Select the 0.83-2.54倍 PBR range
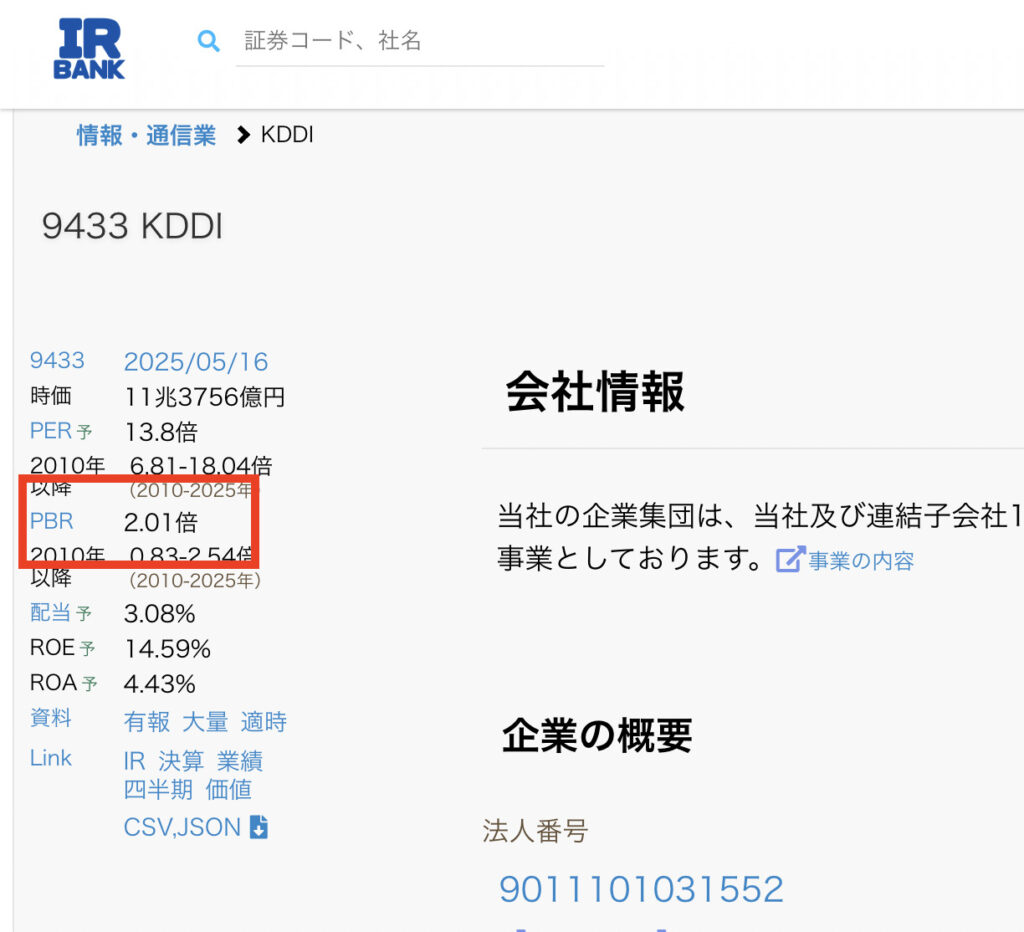 pos(191,556)
